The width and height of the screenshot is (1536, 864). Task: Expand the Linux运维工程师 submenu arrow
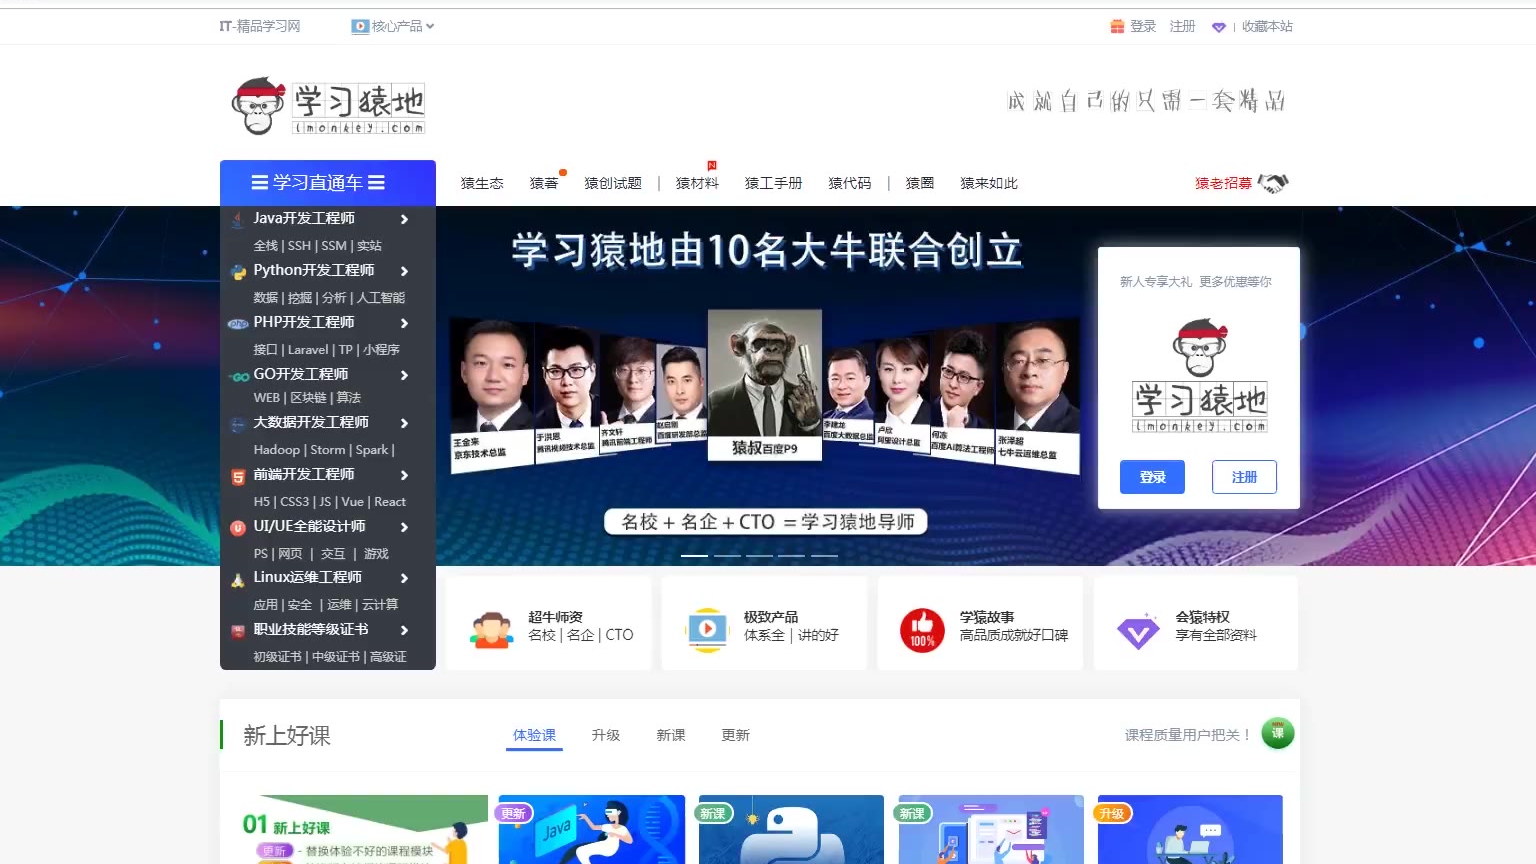click(404, 578)
